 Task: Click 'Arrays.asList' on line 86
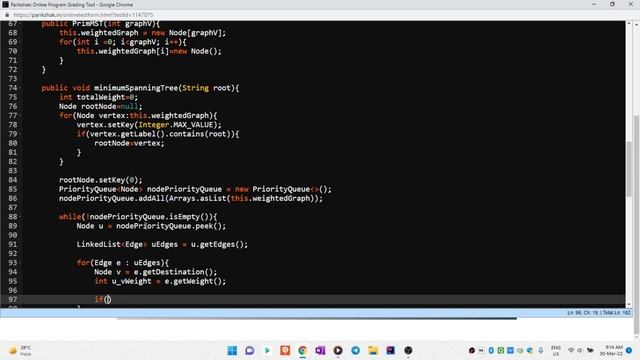[197, 198]
